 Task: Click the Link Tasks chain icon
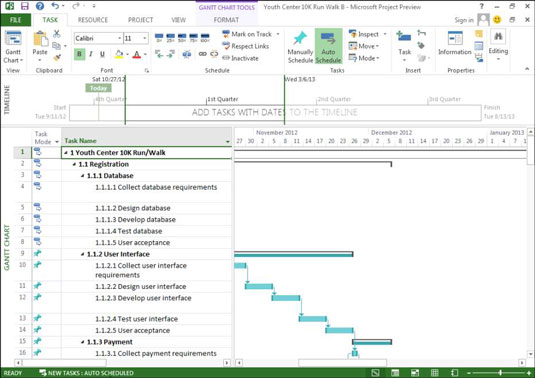[x=203, y=54]
